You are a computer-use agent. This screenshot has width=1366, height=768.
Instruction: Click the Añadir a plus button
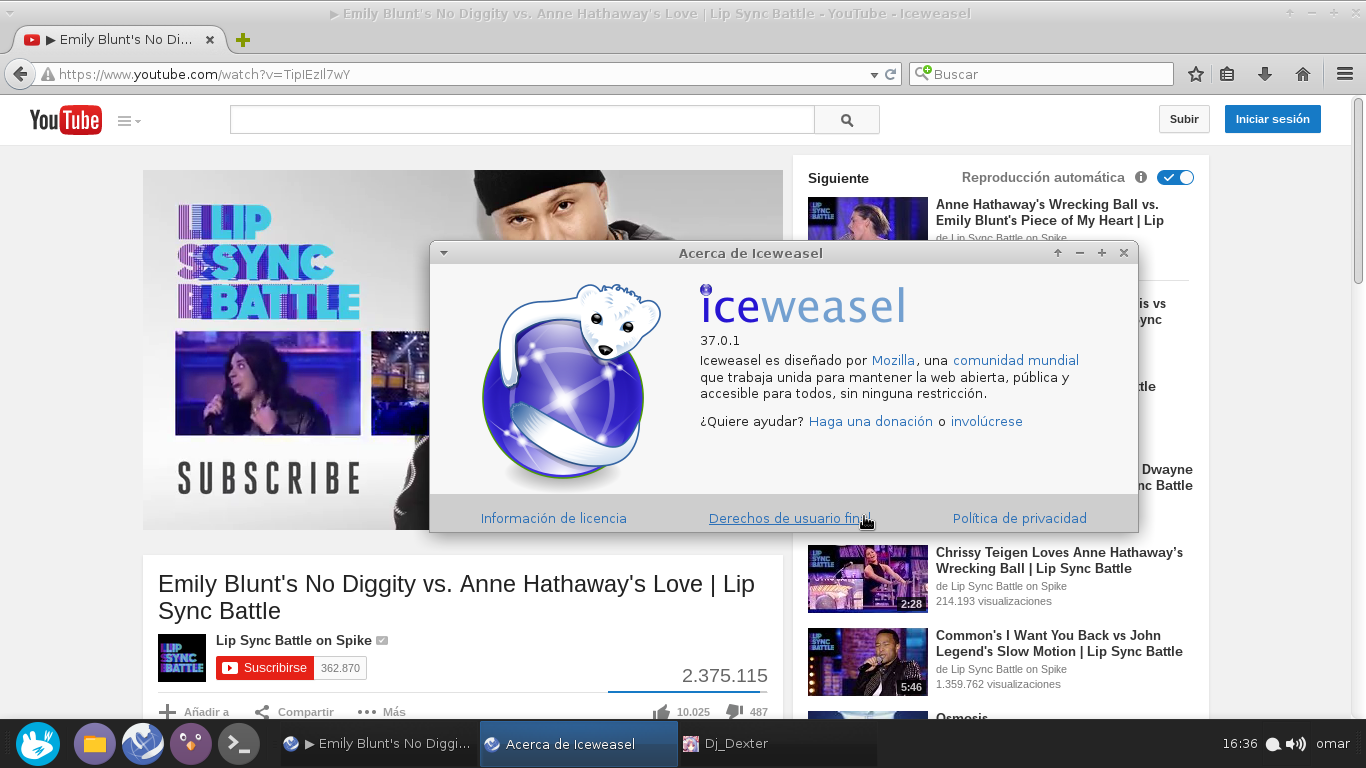(194, 712)
